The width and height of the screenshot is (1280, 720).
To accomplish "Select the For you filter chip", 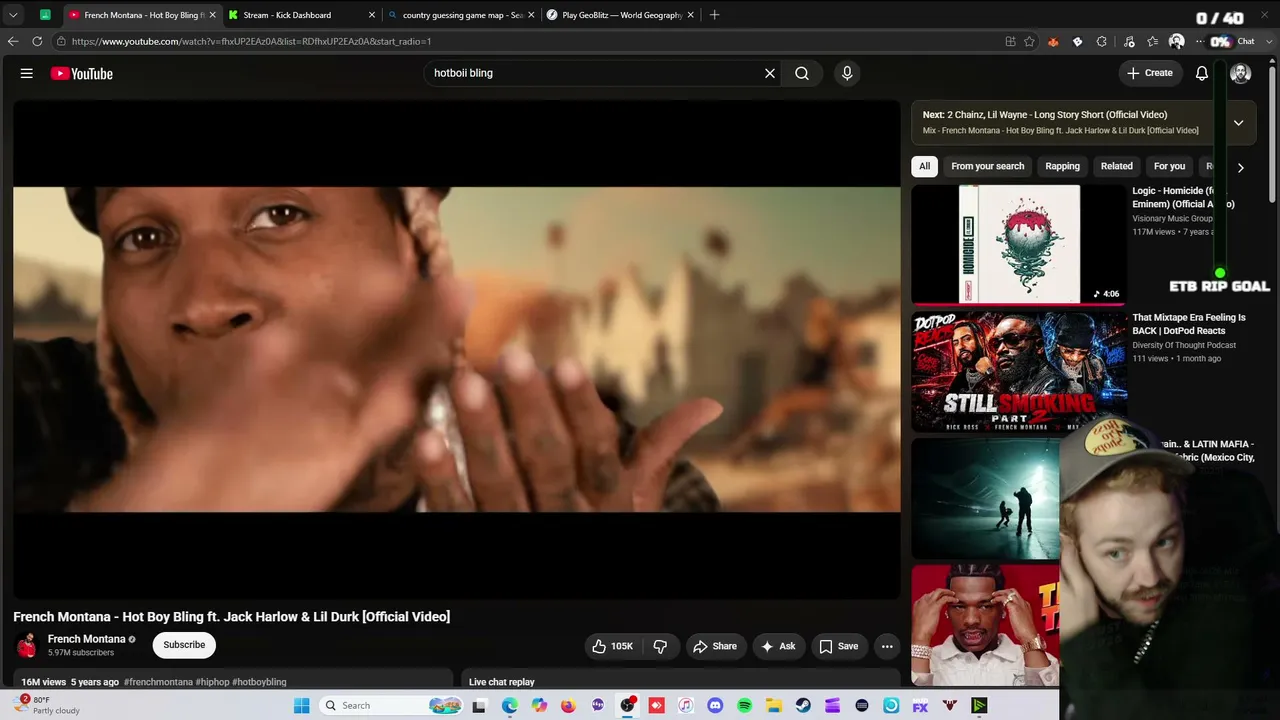I will click(1169, 166).
